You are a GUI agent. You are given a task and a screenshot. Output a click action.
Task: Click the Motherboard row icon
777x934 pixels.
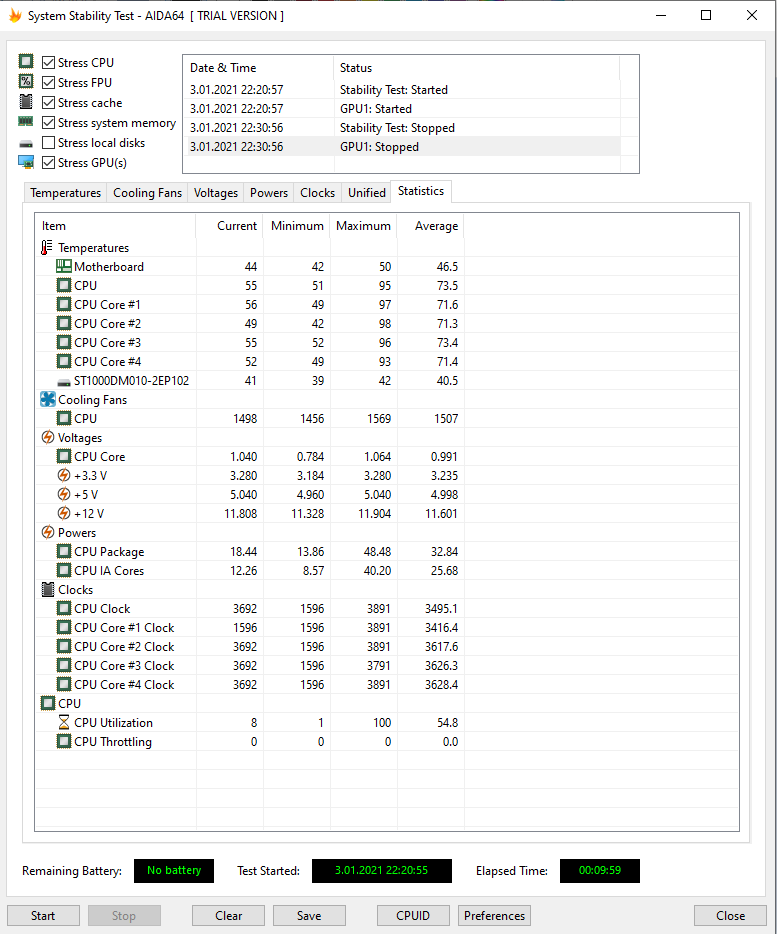(x=64, y=266)
